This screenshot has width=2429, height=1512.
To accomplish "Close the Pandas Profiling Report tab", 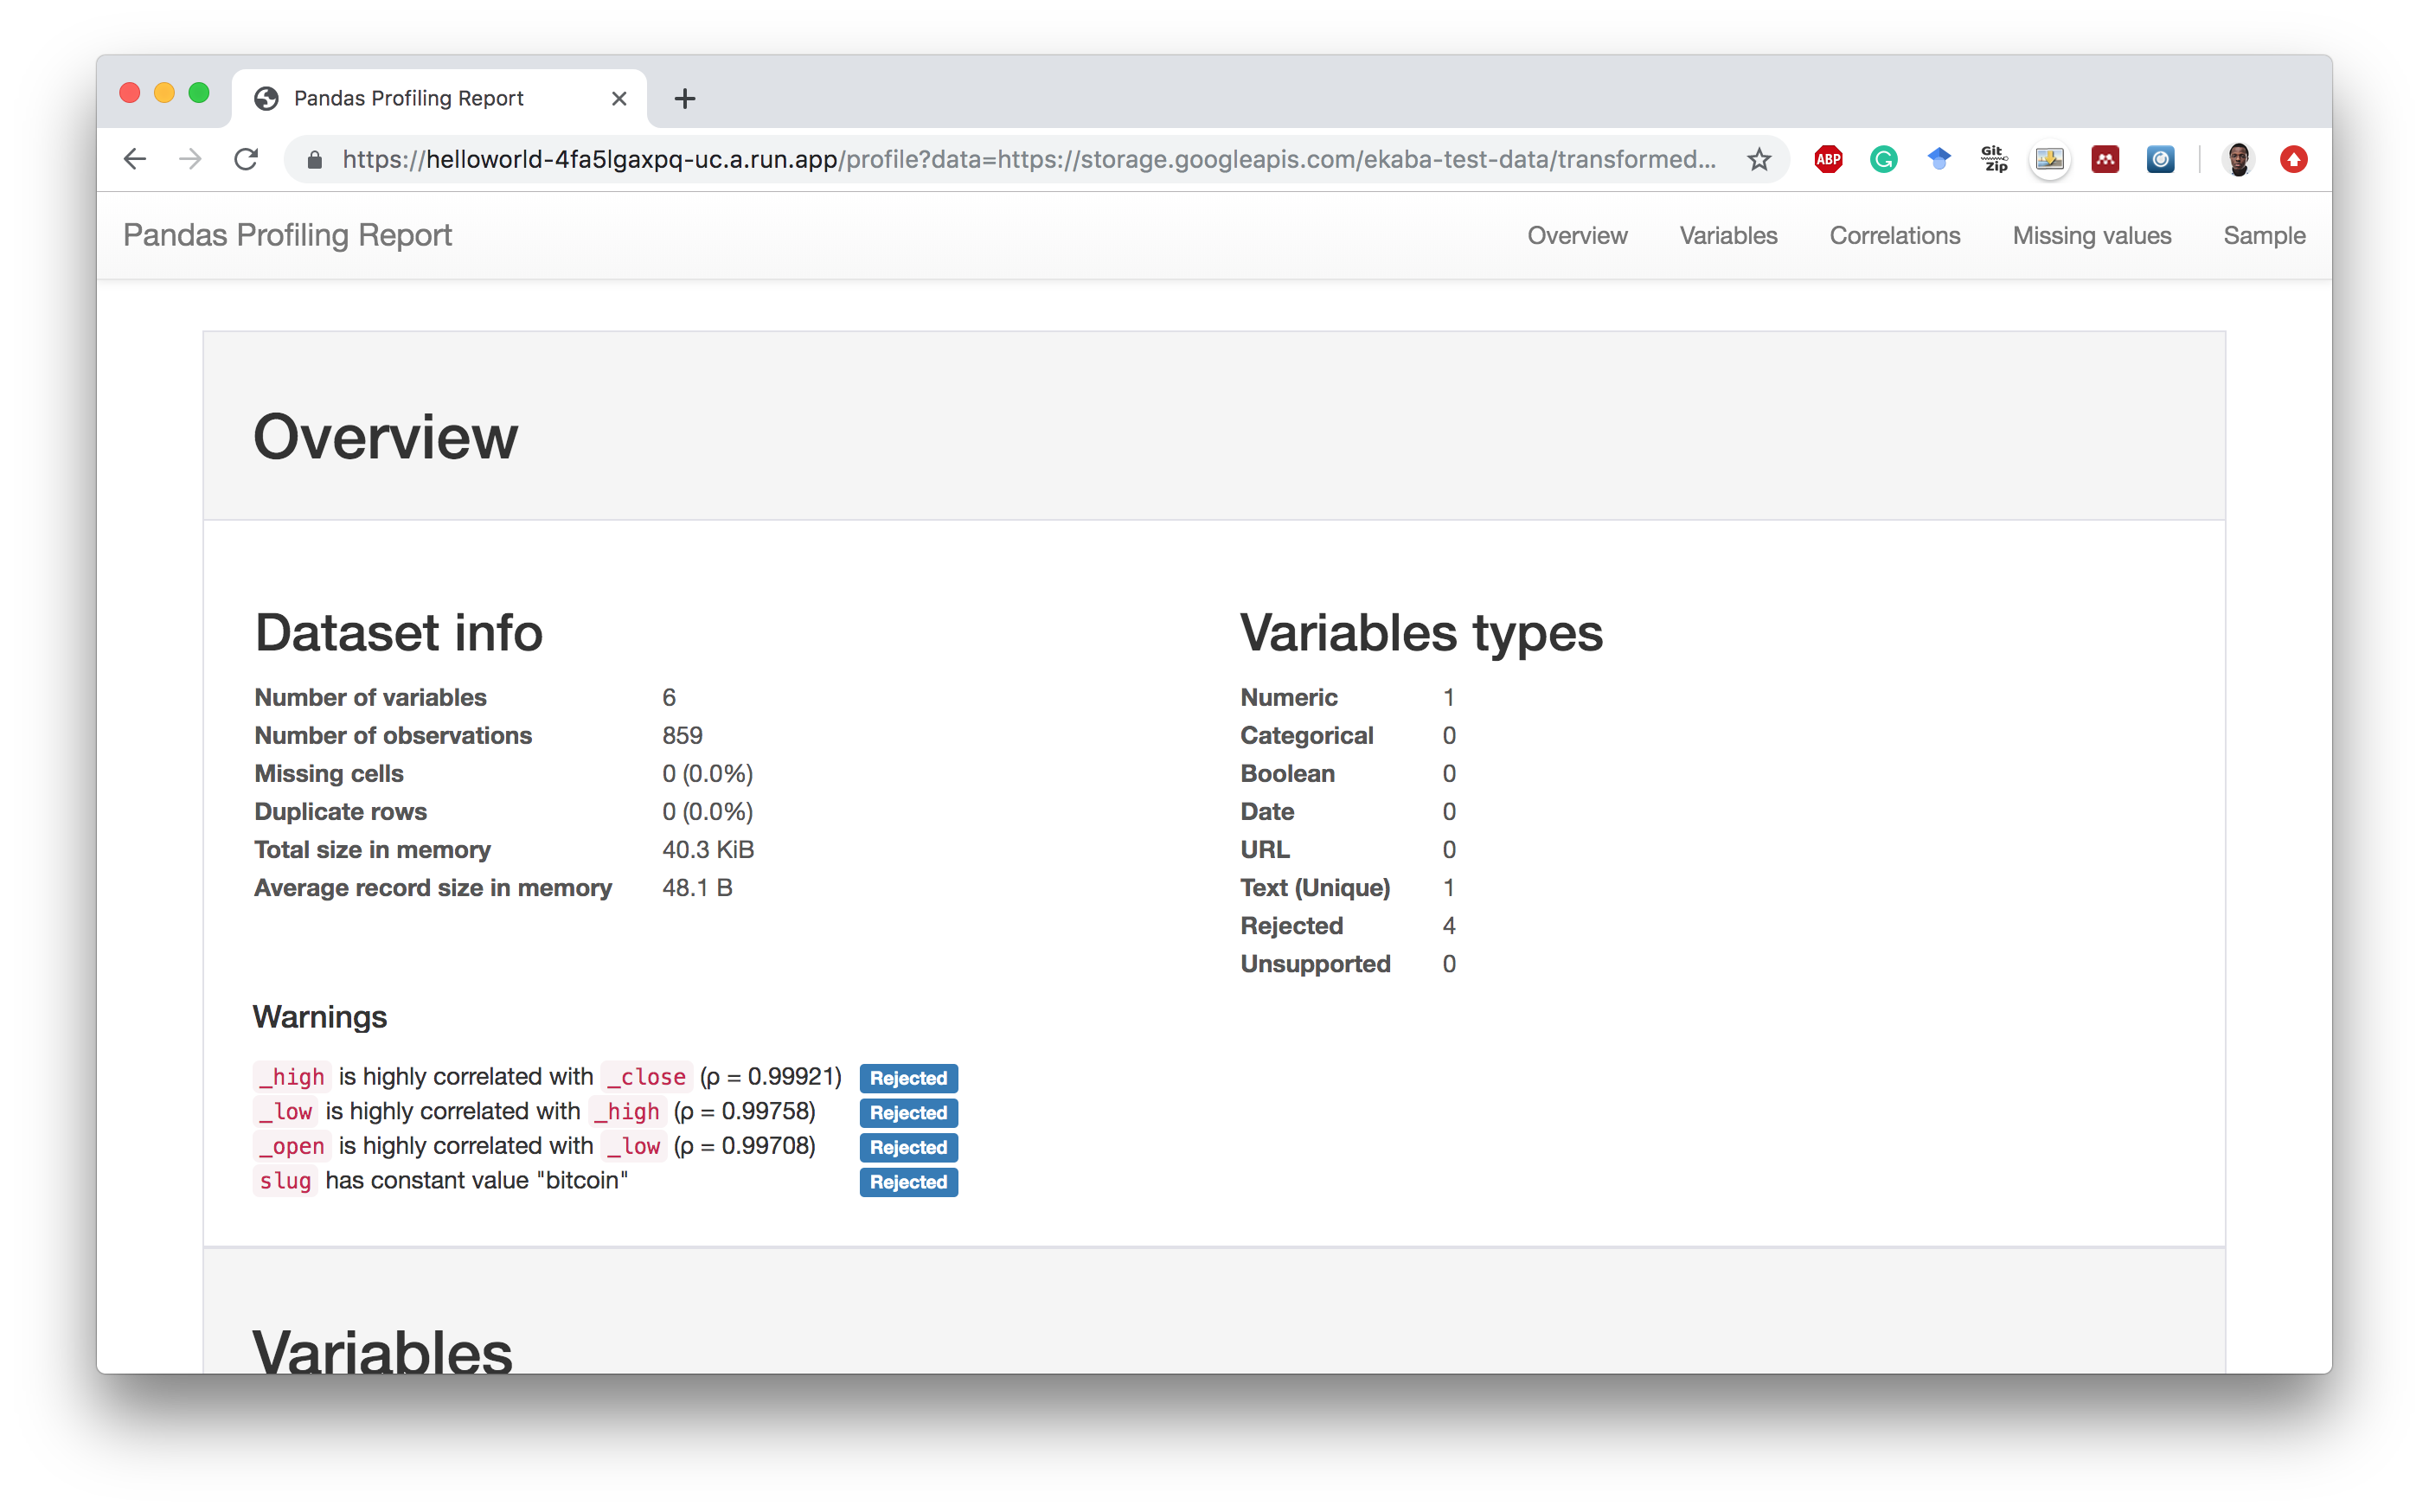I will (619, 98).
